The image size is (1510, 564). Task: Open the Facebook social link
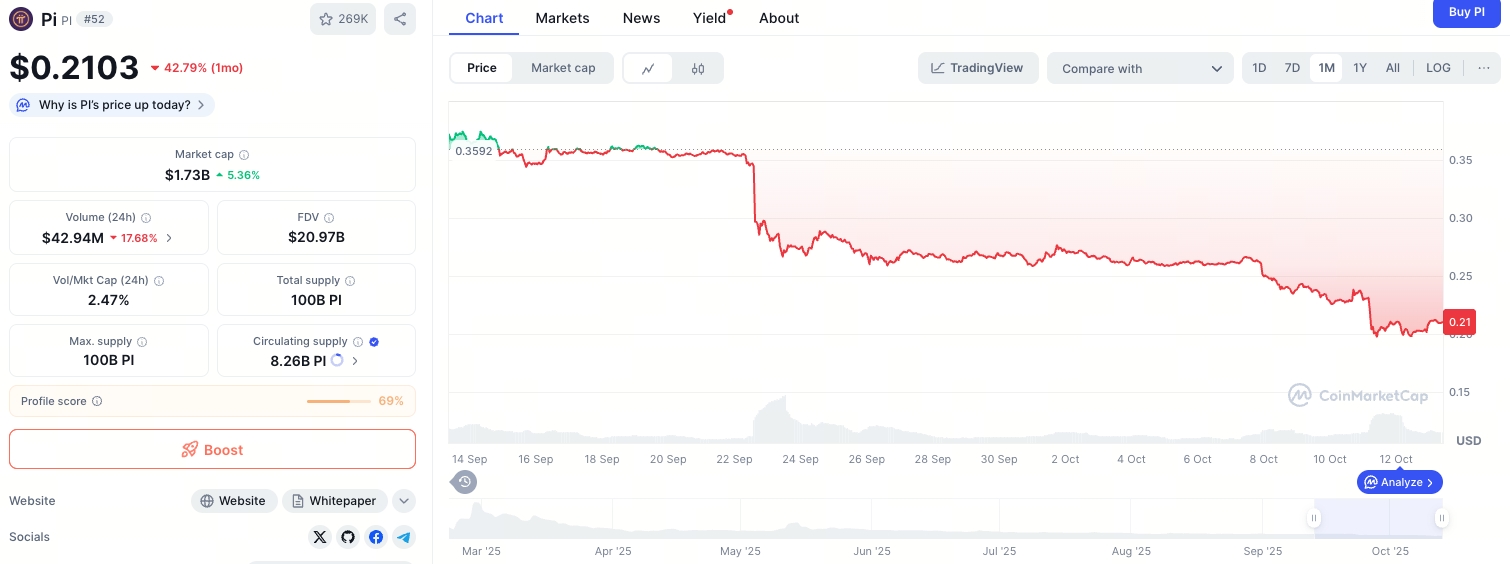[x=376, y=537]
